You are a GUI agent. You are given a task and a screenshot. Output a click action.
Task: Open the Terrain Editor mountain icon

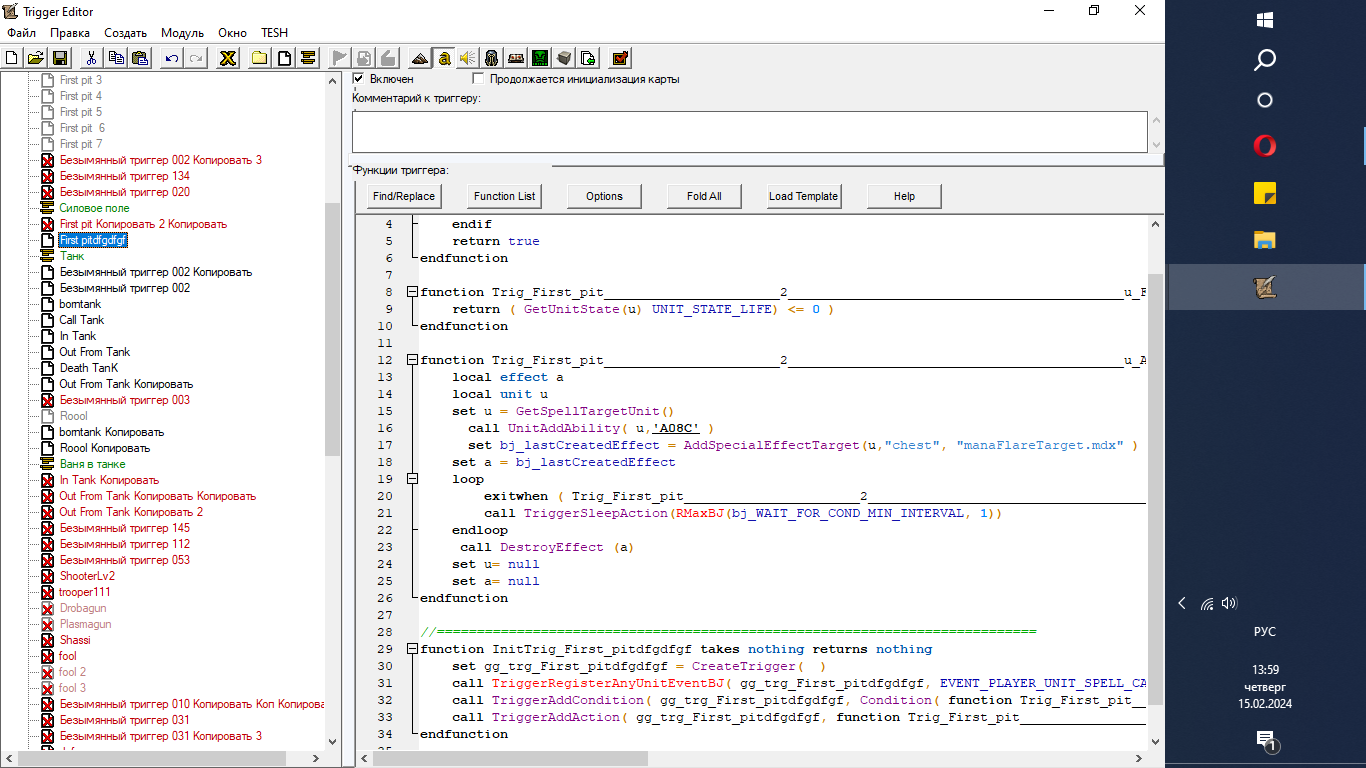tap(420, 58)
